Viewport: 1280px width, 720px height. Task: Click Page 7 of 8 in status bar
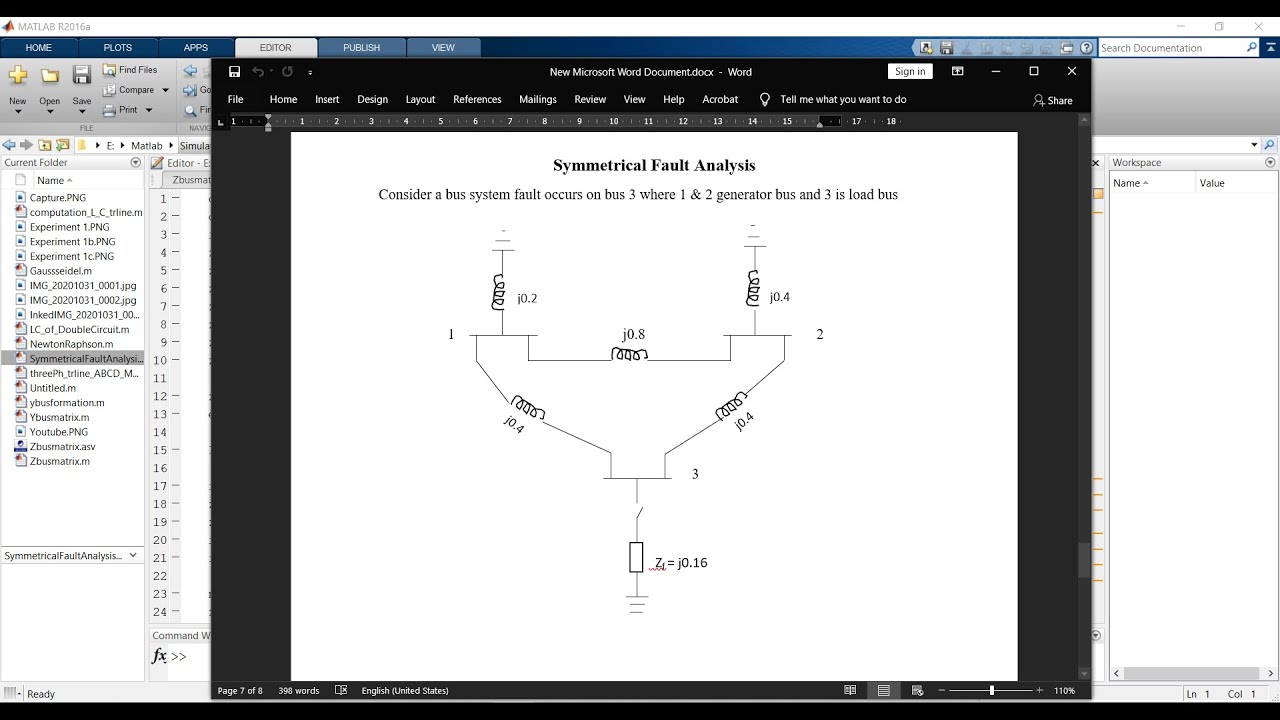point(240,691)
